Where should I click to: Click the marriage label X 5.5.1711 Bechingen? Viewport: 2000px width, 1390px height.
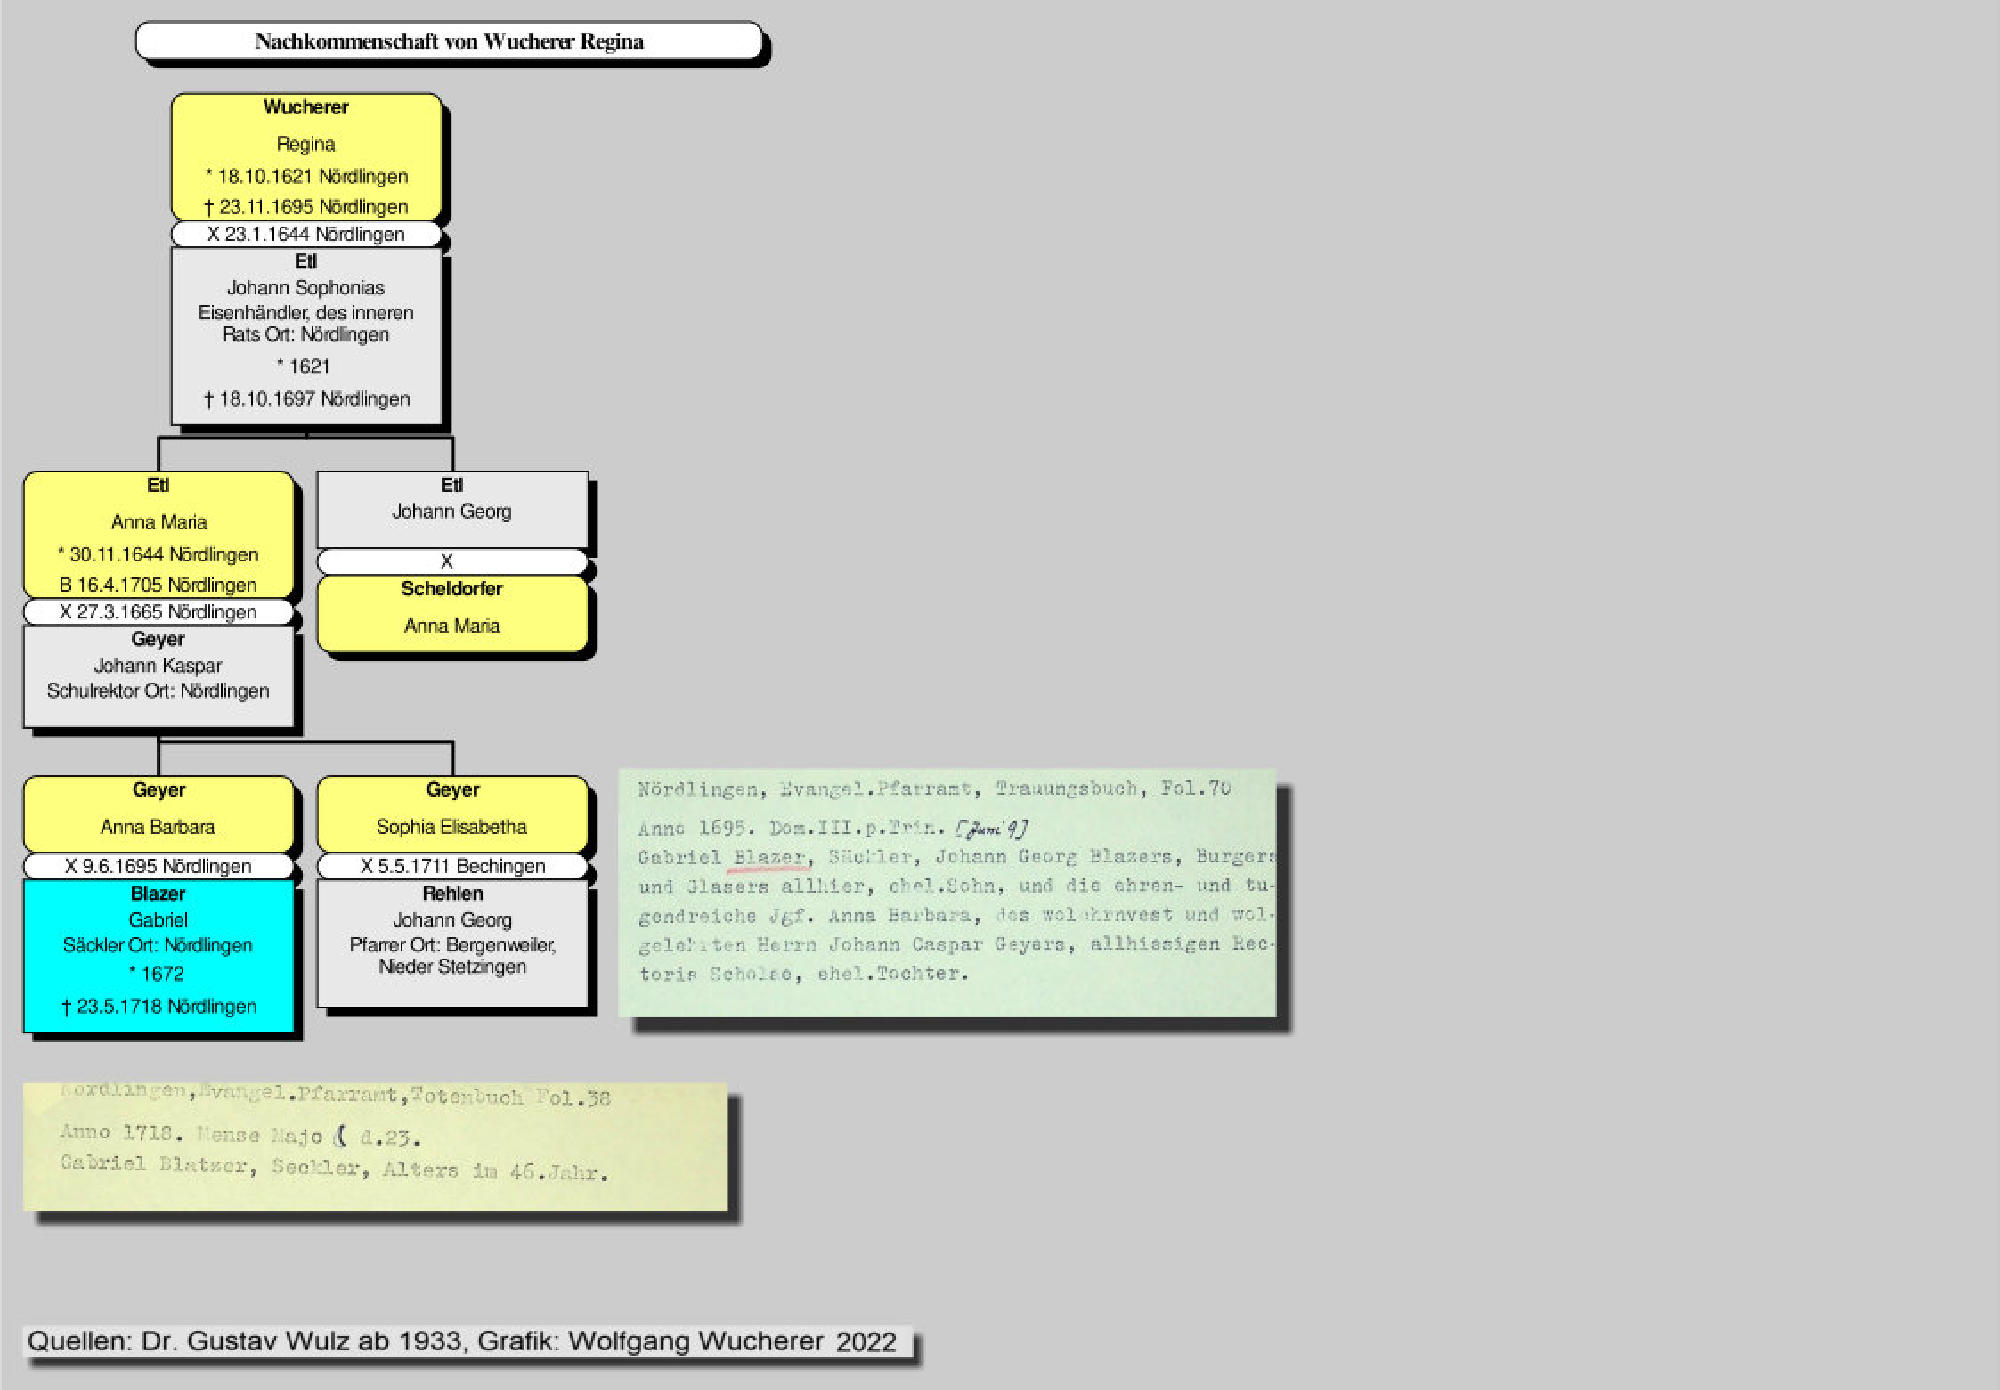tap(452, 866)
